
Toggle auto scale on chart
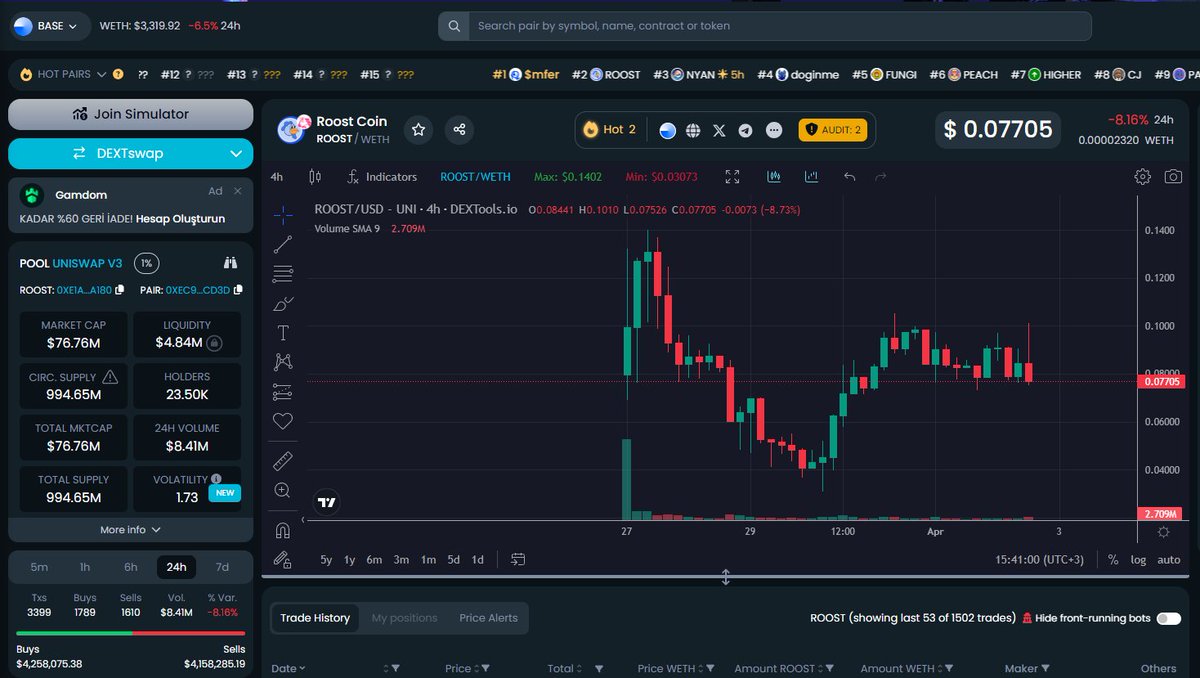1168,560
